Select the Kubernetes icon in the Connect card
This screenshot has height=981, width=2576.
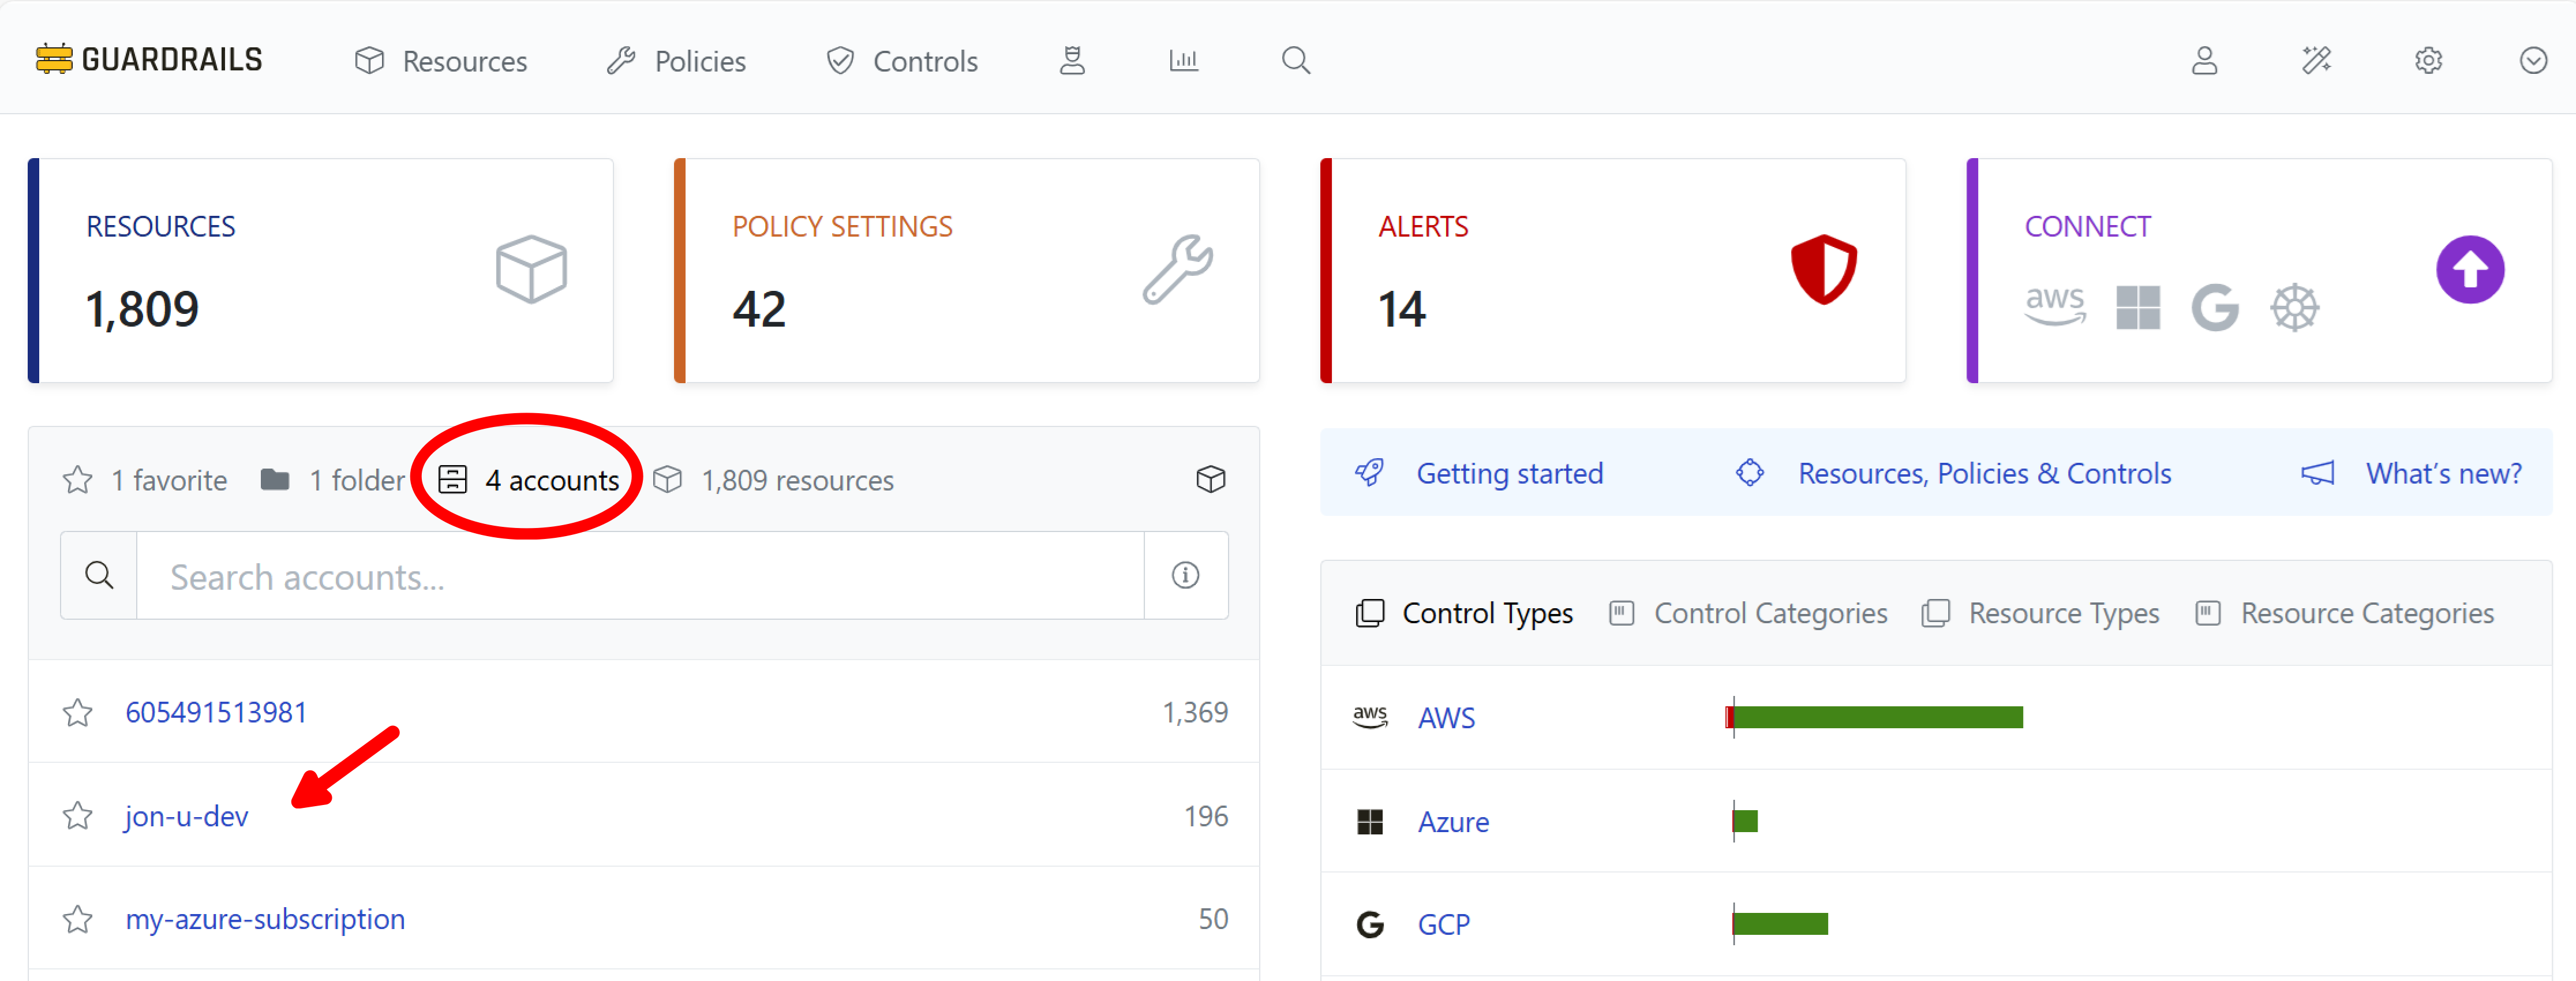(x=2295, y=307)
